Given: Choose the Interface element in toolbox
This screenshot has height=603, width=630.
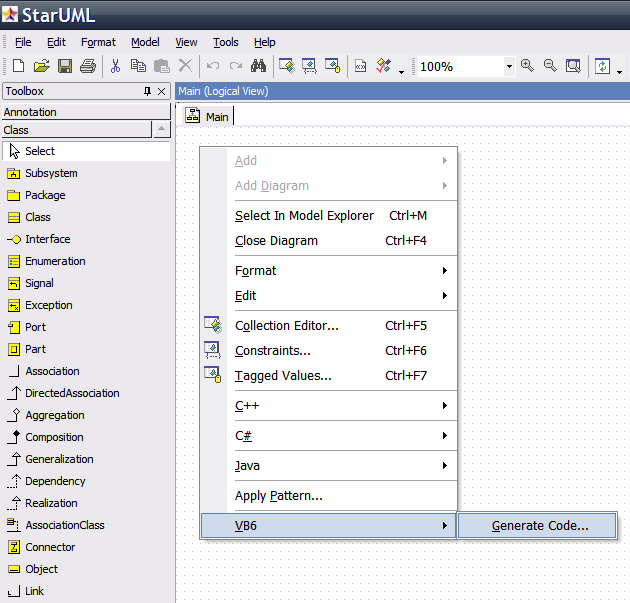Looking at the screenshot, I should tap(47, 239).
